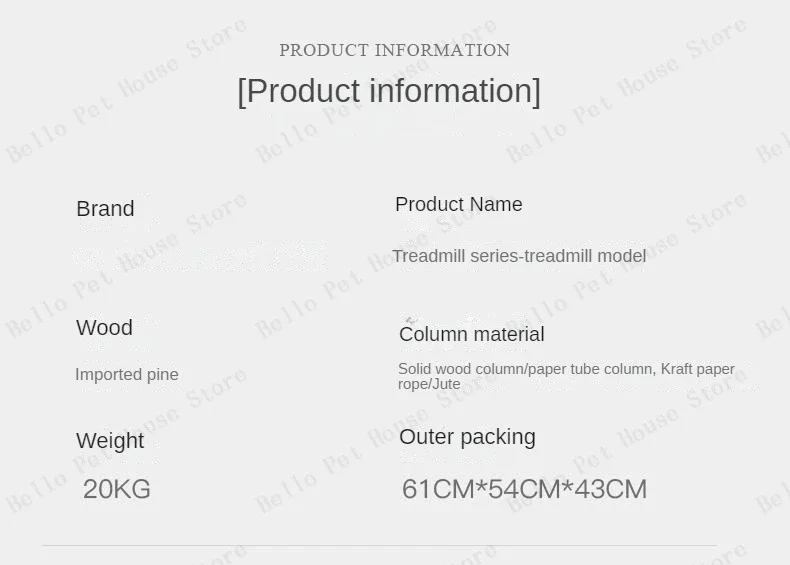Viewport: 790px width, 565px height.
Task: Click the 20KG weight value
Action: 117,489
